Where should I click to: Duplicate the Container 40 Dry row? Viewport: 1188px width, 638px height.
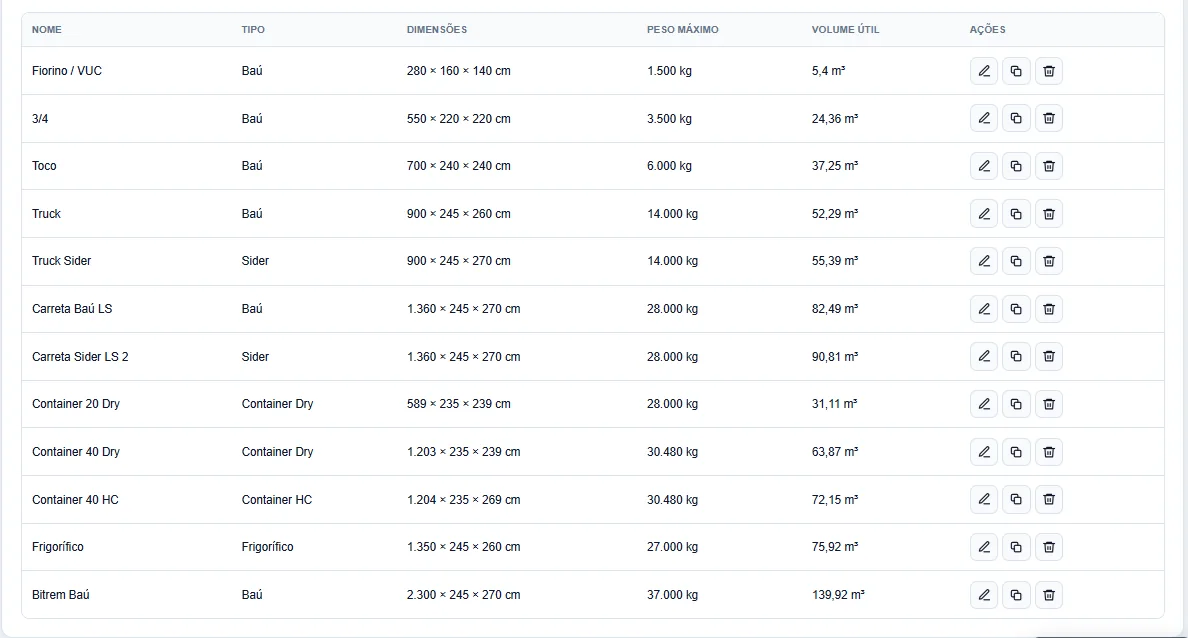click(1016, 452)
